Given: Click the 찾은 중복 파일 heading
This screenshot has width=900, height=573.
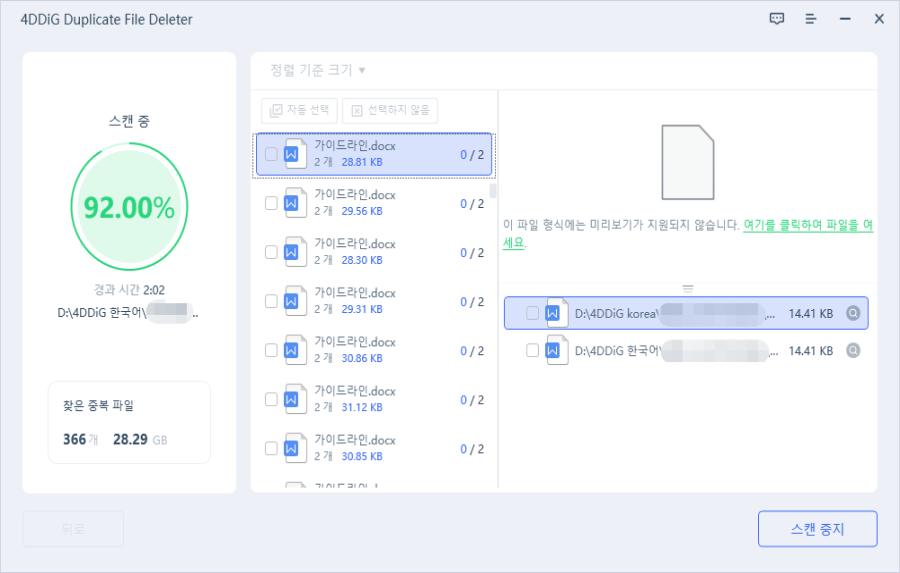Looking at the screenshot, I should (x=98, y=405).
